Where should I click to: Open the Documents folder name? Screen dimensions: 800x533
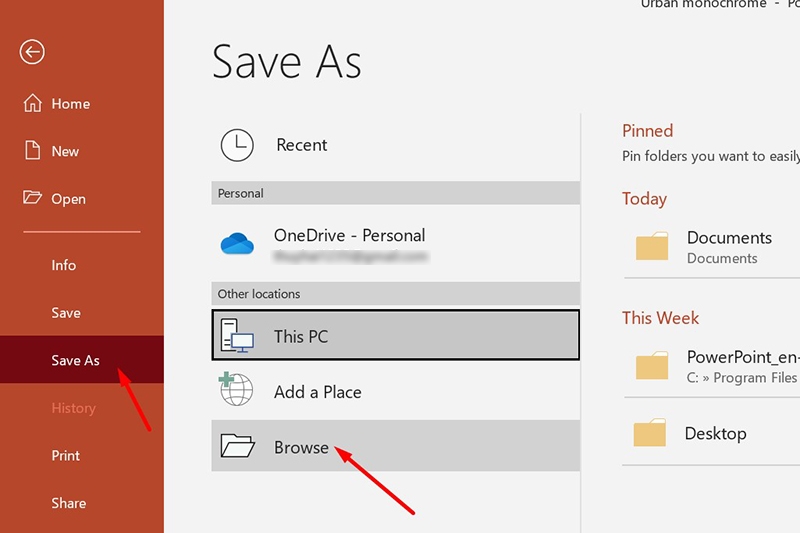[x=729, y=238]
